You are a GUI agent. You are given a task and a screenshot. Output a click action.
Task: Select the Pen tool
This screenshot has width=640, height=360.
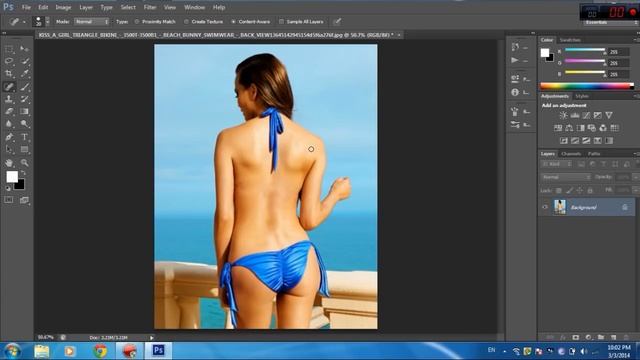(x=9, y=137)
